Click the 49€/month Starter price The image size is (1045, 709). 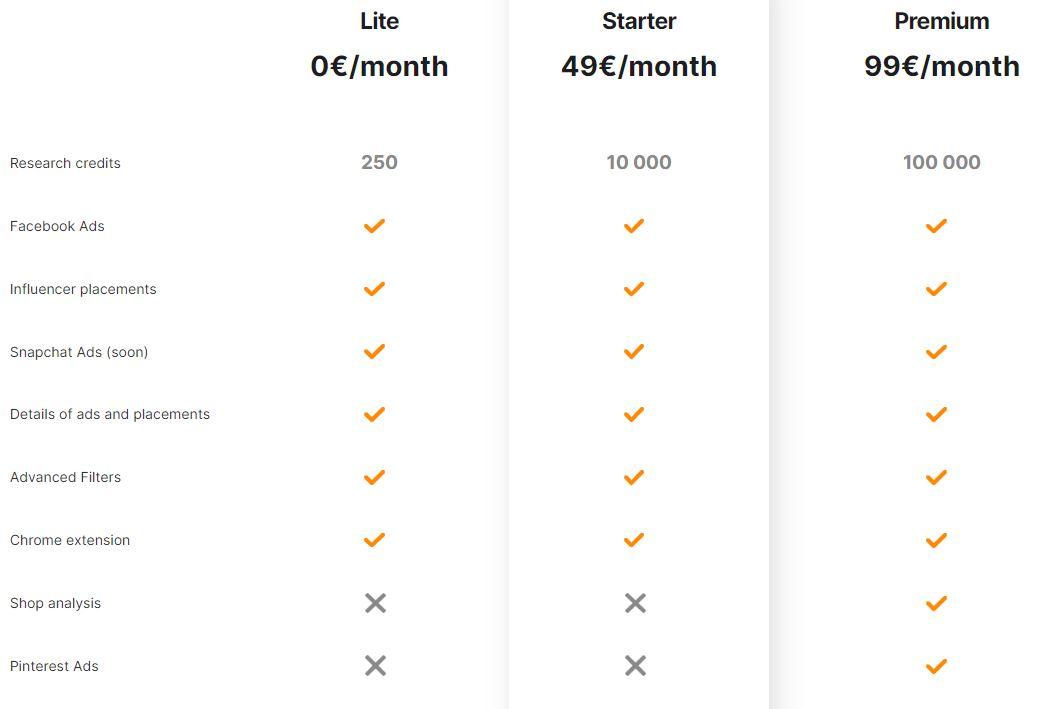(x=639, y=66)
